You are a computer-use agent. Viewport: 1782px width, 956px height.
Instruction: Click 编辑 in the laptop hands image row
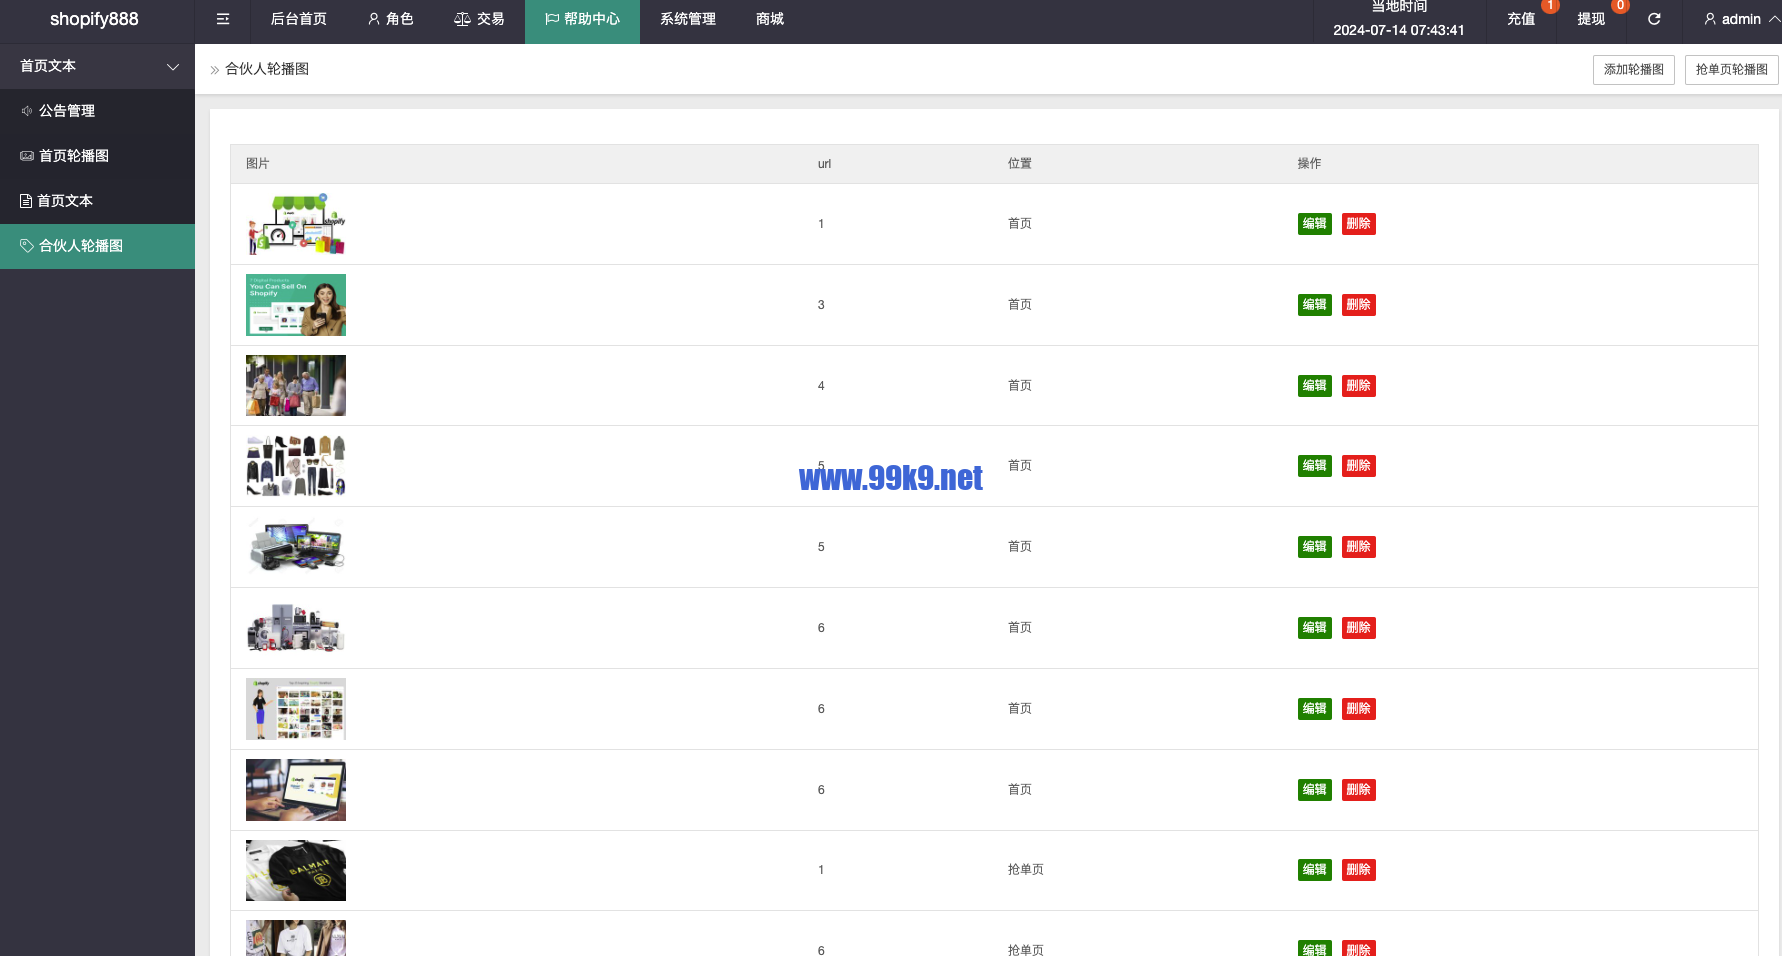click(x=1315, y=790)
